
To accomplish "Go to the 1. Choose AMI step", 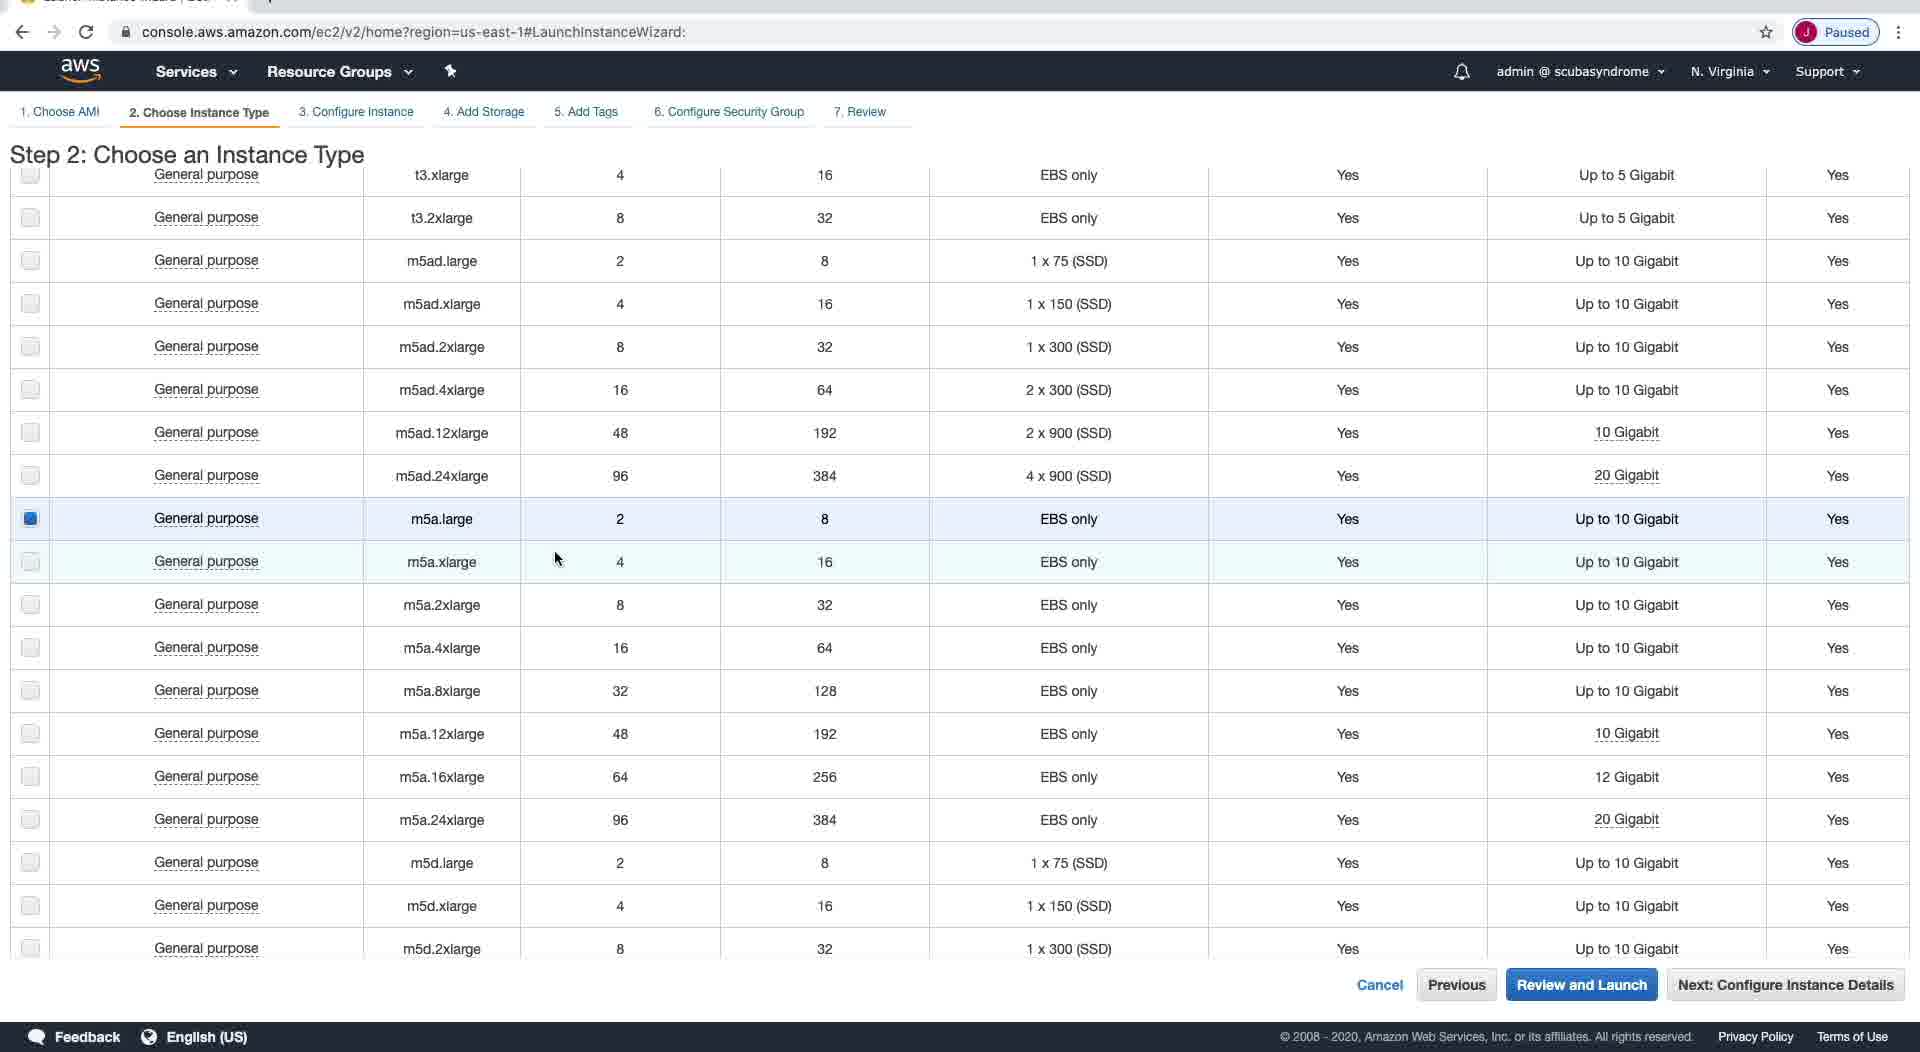I will click(60, 112).
